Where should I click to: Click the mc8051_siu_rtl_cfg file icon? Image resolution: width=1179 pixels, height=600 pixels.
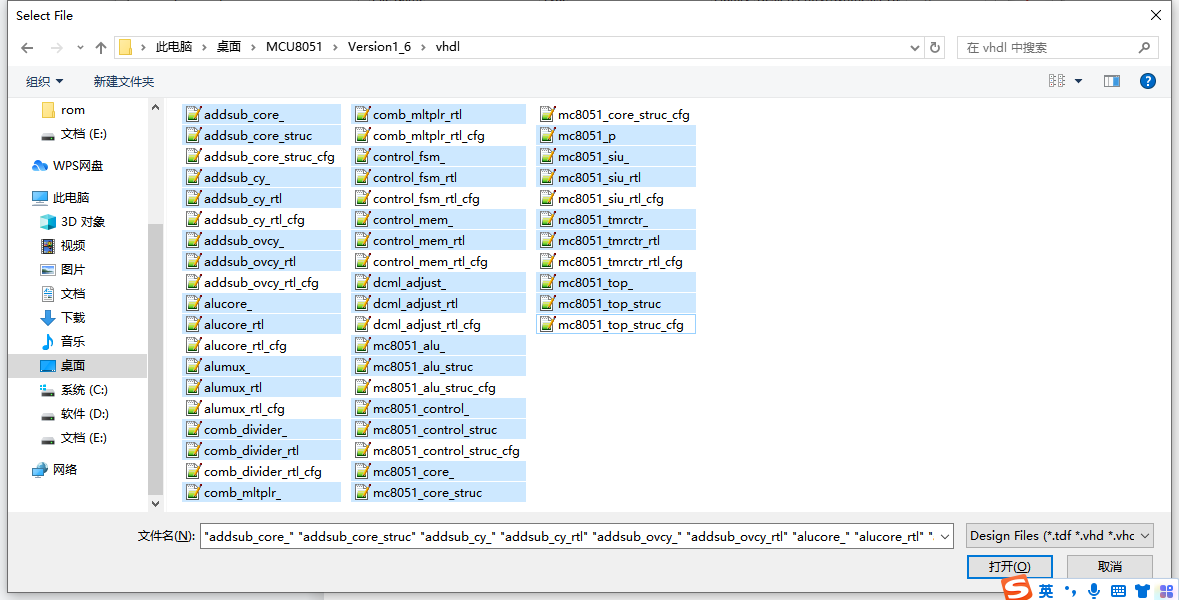547,198
